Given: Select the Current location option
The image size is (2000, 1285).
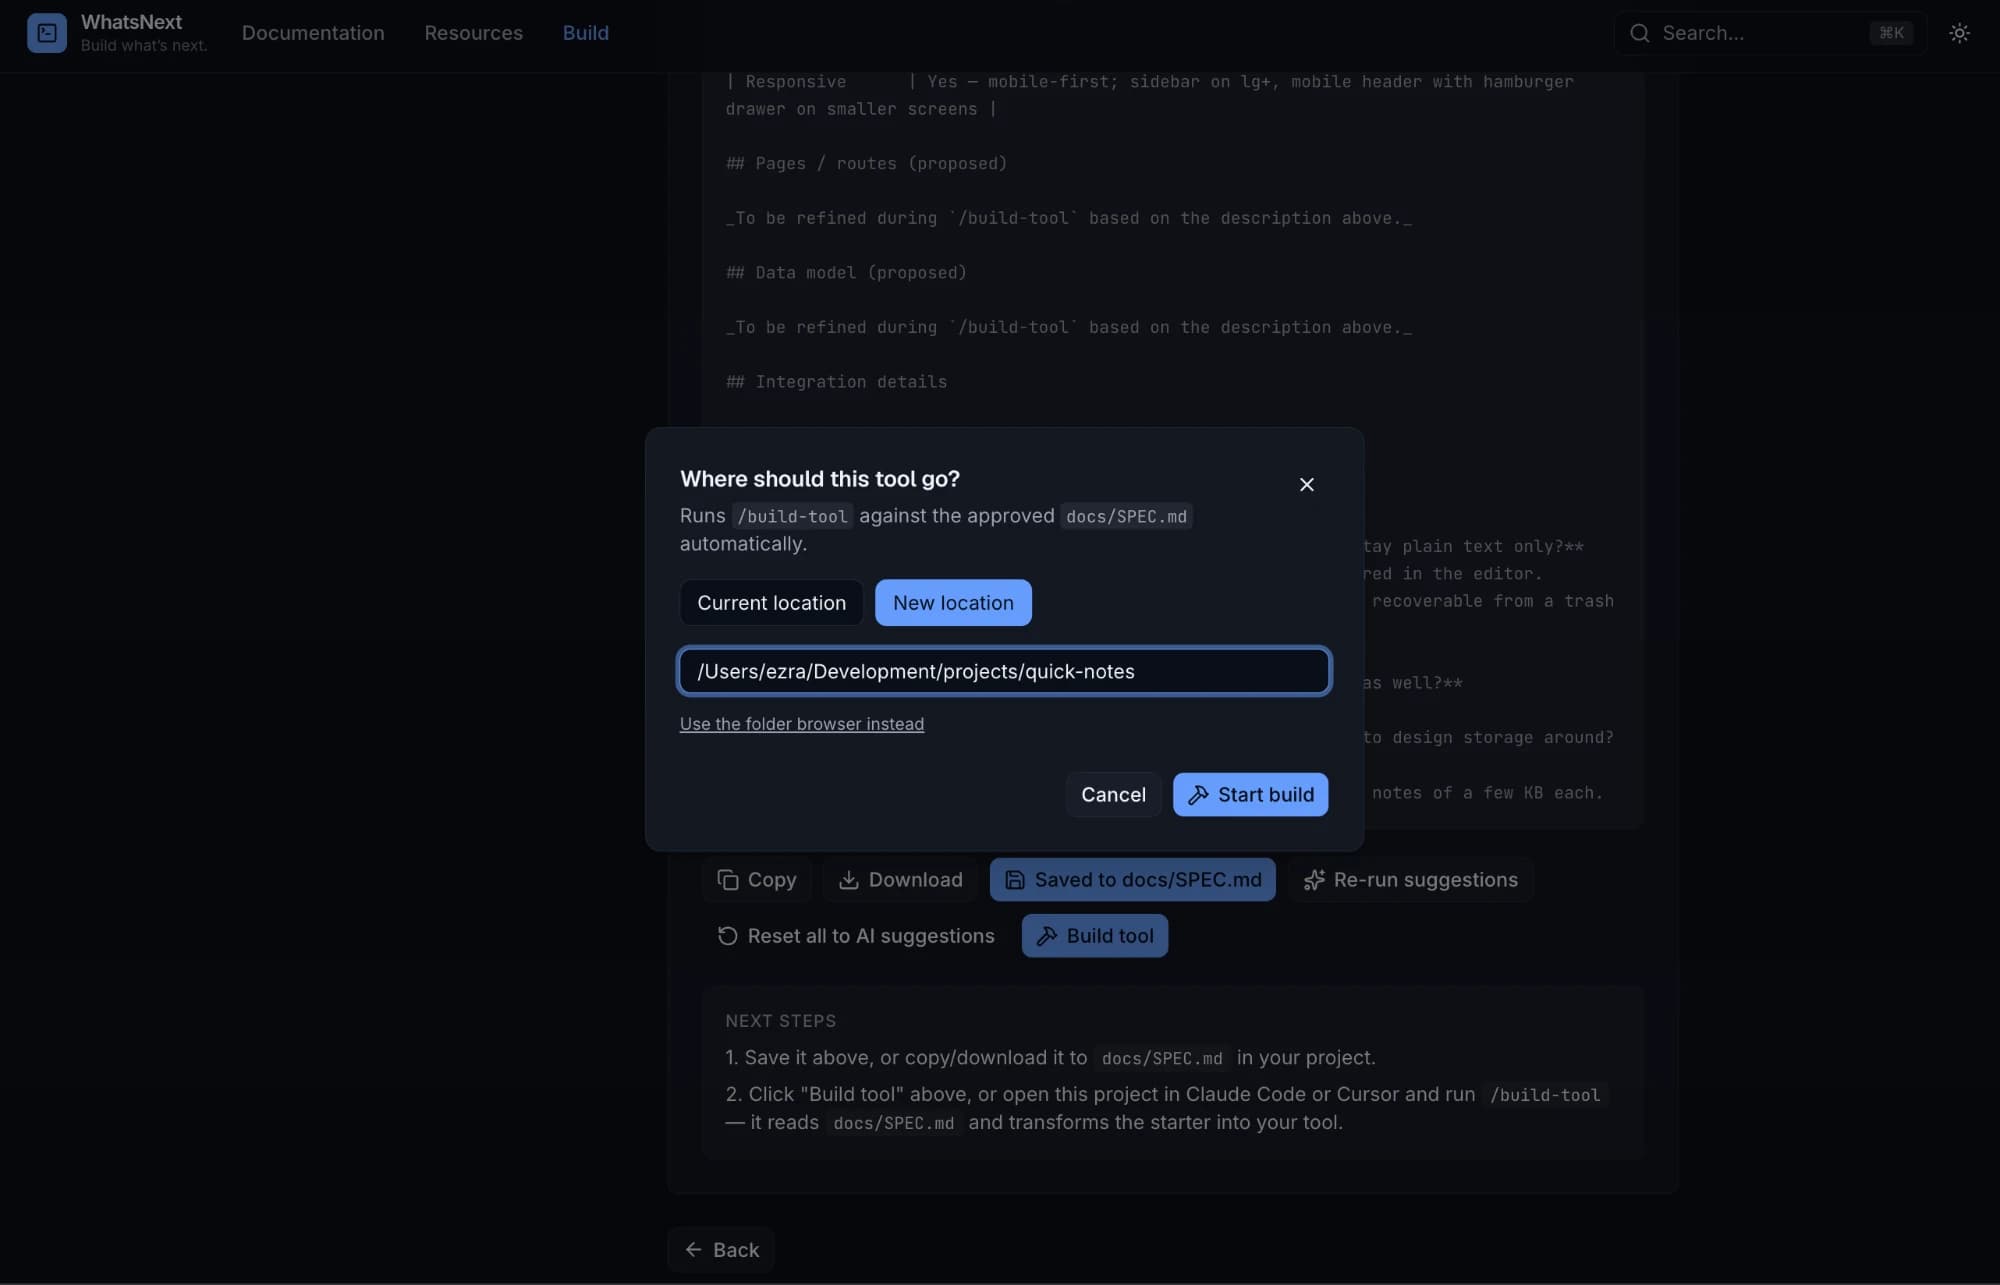Looking at the screenshot, I should 771,603.
